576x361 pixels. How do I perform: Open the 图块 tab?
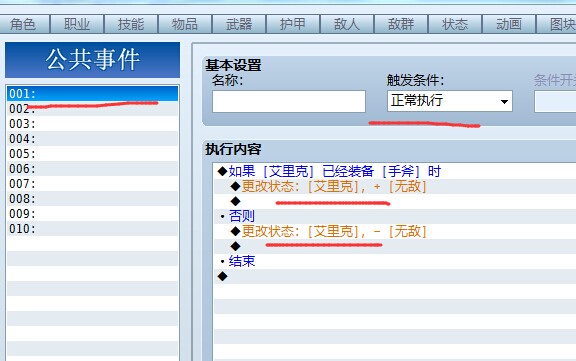pyautogui.click(x=557, y=24)
